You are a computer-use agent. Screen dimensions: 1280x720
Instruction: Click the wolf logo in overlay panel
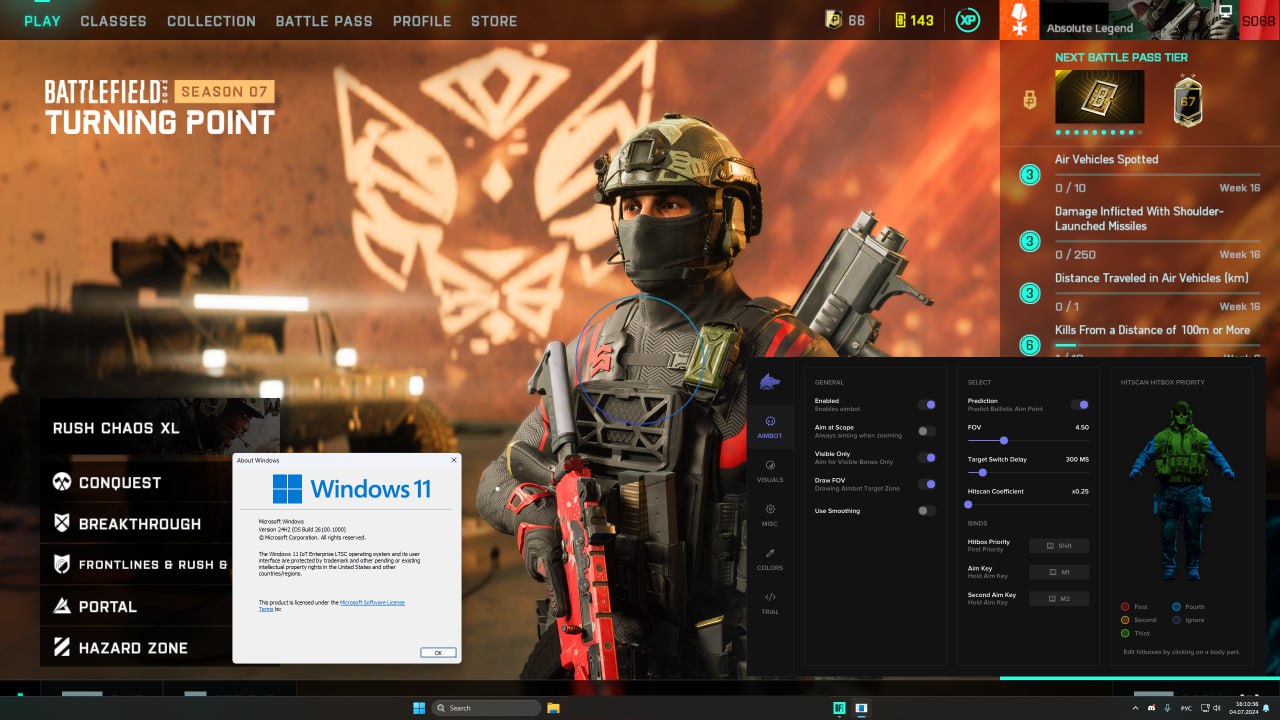[768, 382]
